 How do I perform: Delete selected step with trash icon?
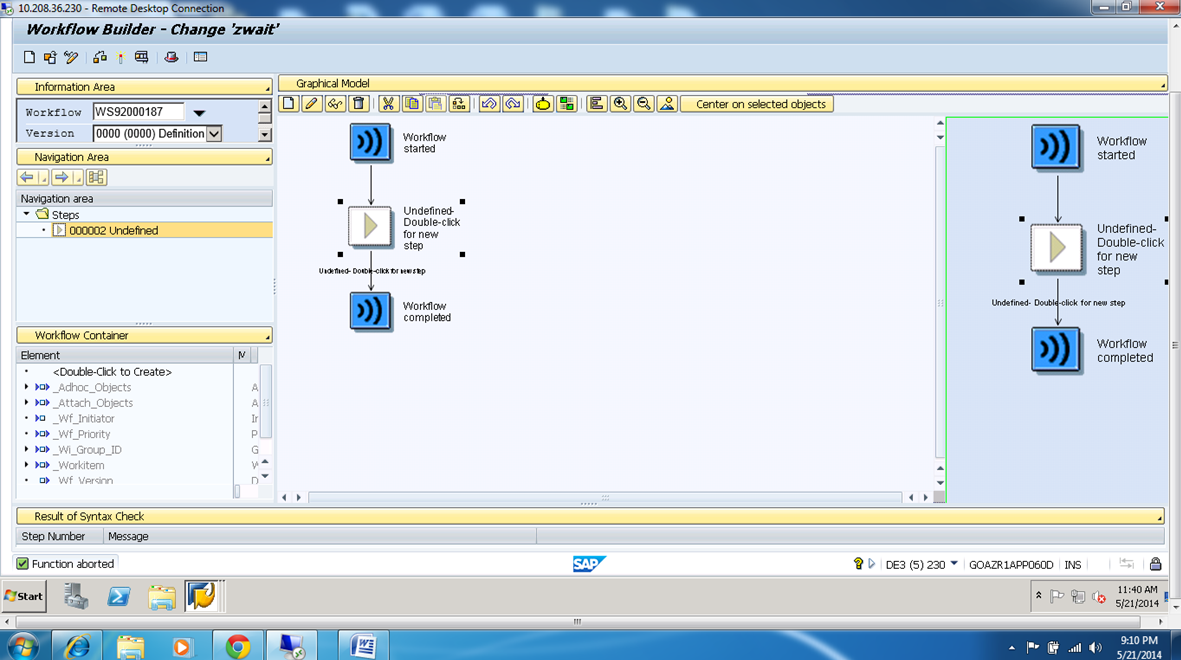click(x=359, y=104)
